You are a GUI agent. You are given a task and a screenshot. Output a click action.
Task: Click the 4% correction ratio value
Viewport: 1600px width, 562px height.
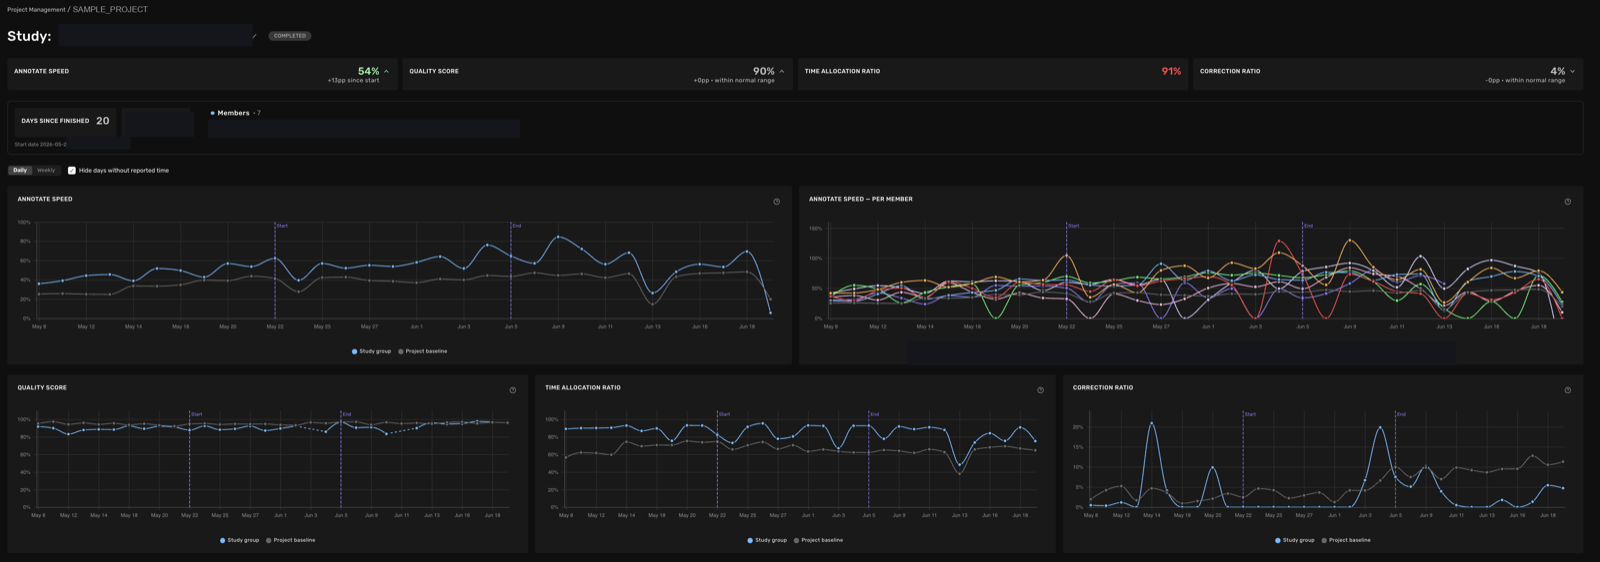[x=1558, y=71]
